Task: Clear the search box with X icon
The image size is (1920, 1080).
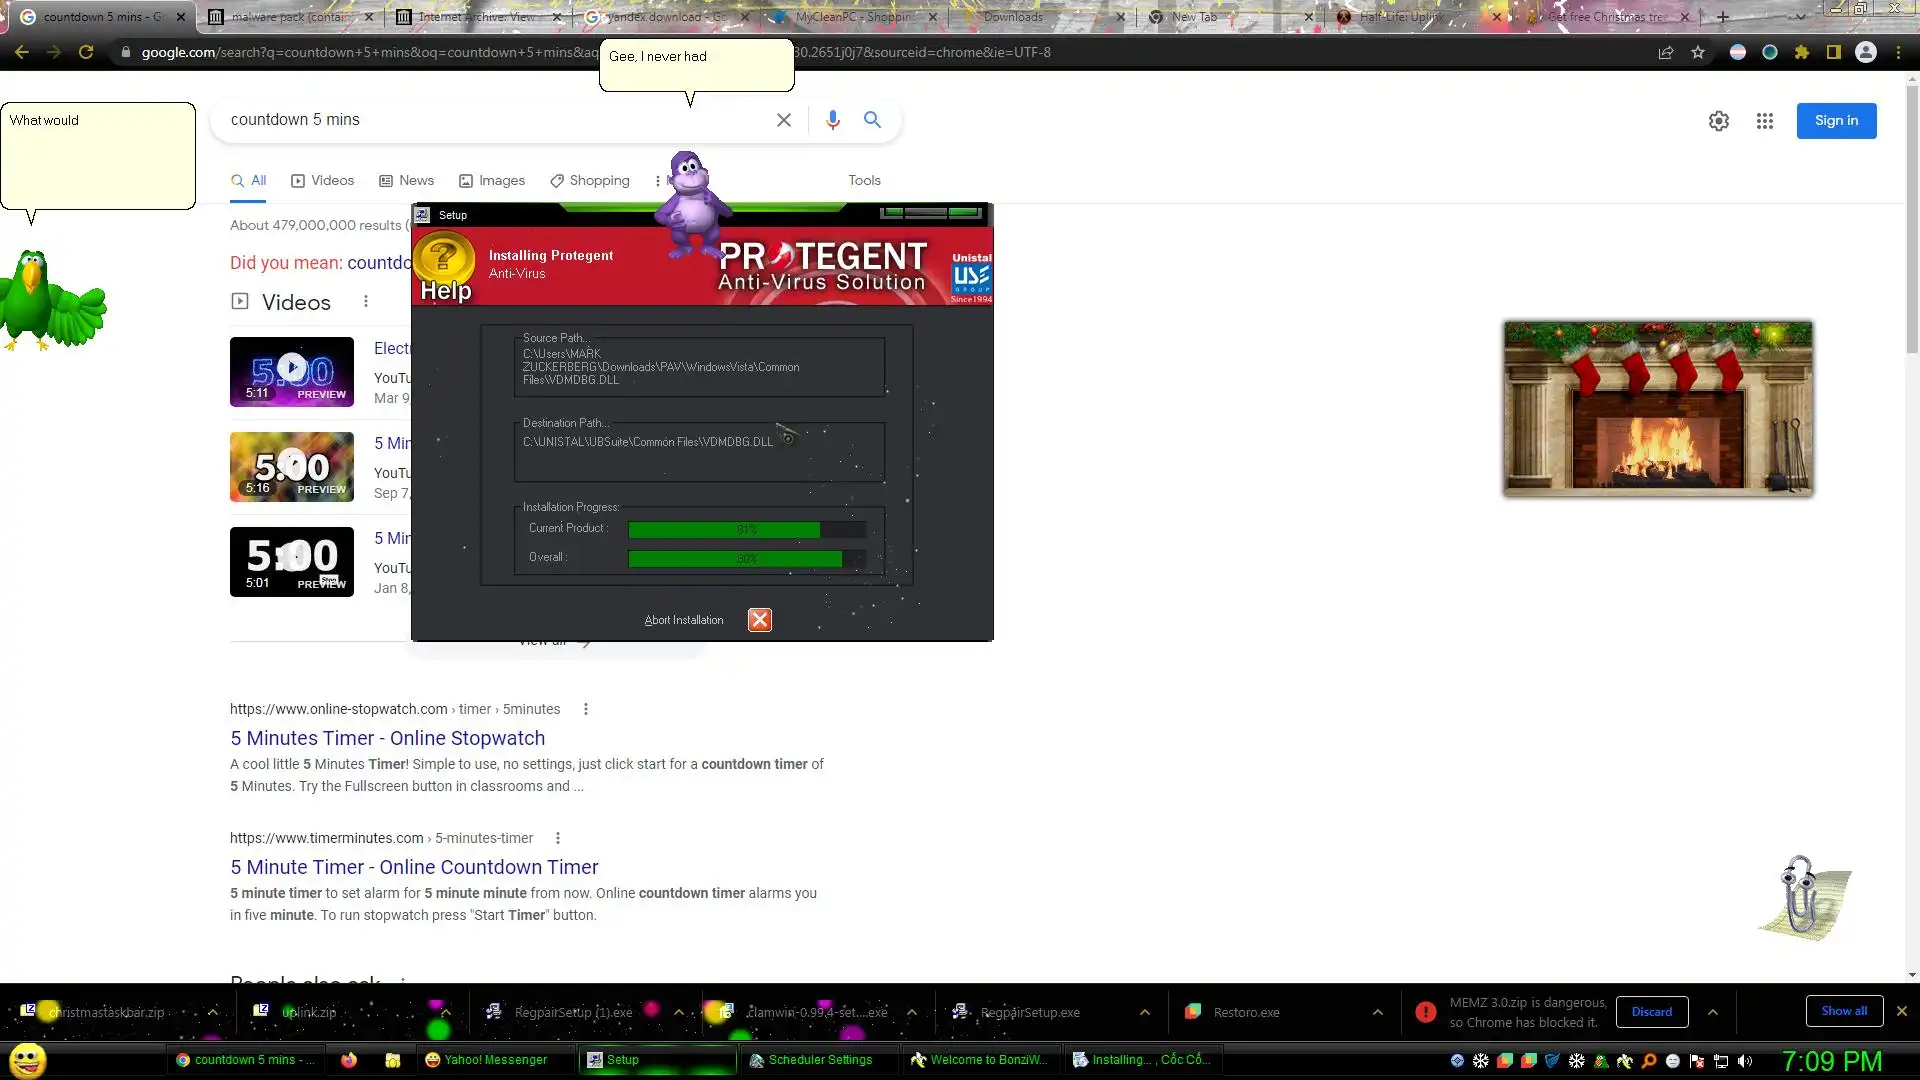Action: click(784, 120)
